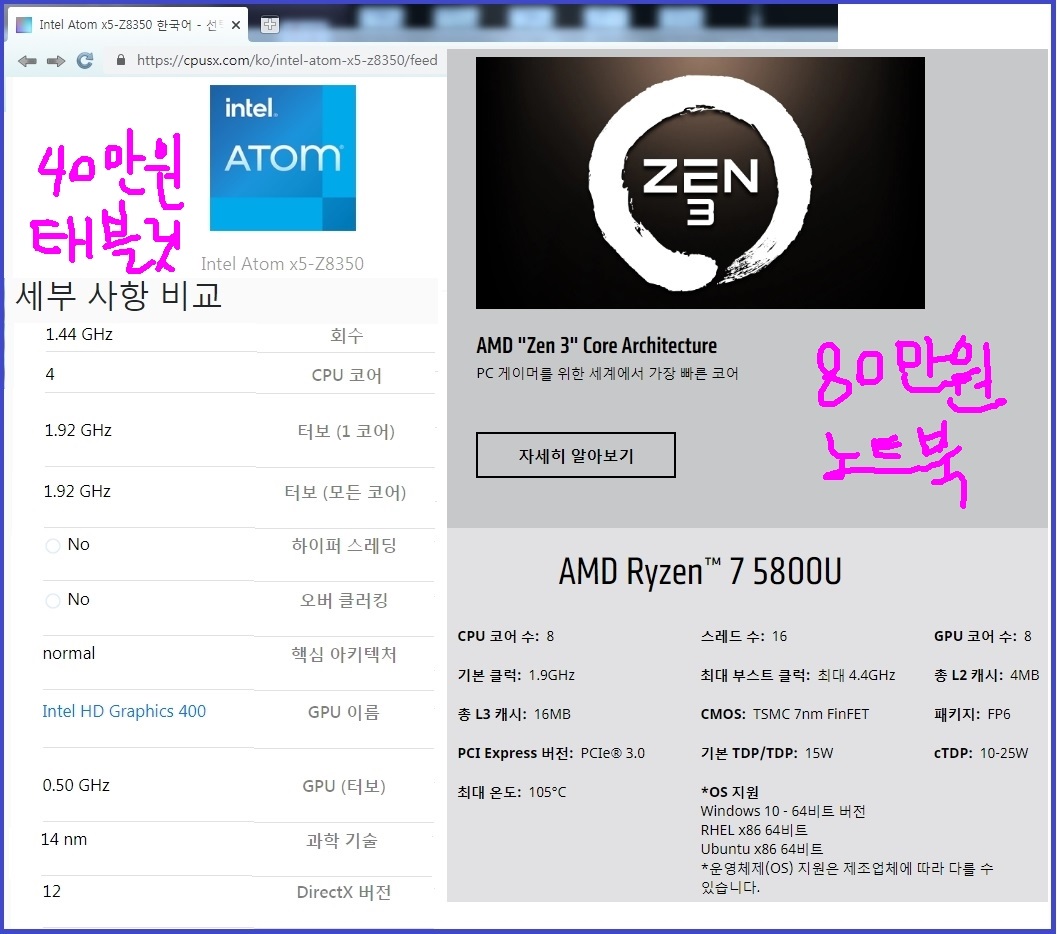Select the Intel Atom x5-Z8350 caption
1057x934 pixels.
coord(282,263)
